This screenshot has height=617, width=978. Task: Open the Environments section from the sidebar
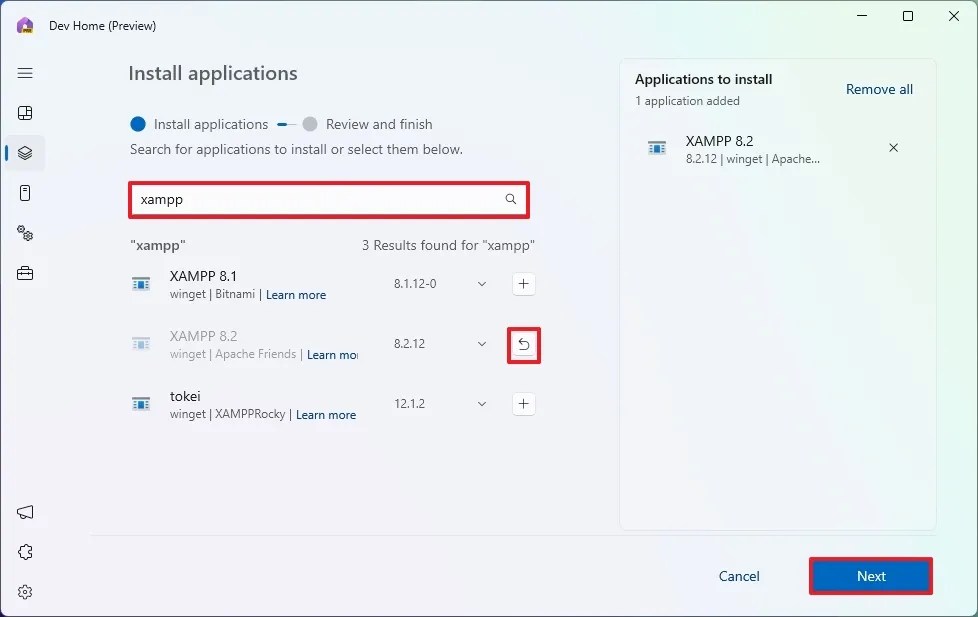click(x=25, y=193)
